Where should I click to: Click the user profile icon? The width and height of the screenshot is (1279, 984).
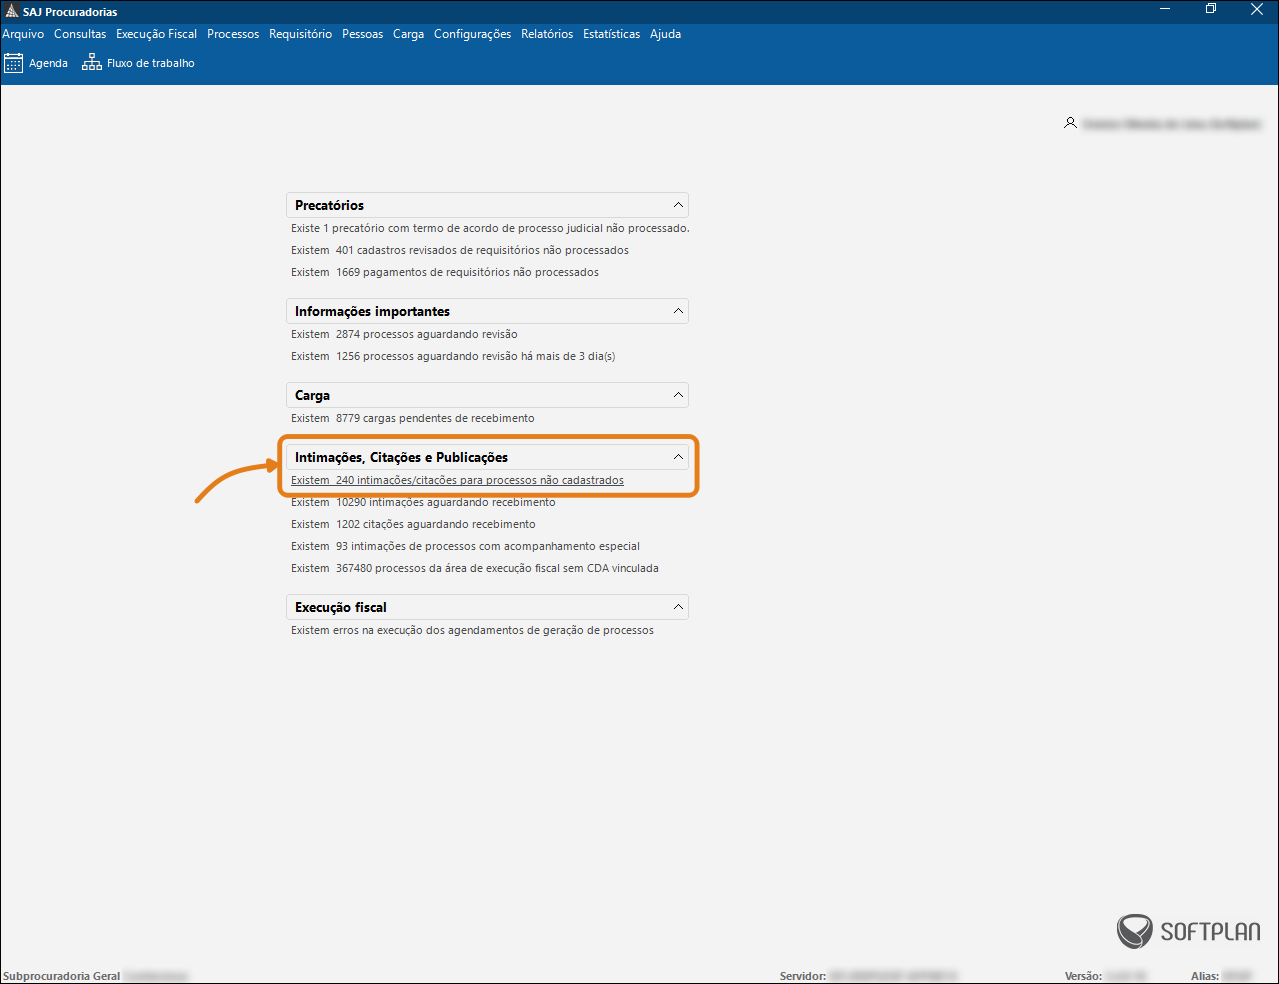tap(1070, 123)
